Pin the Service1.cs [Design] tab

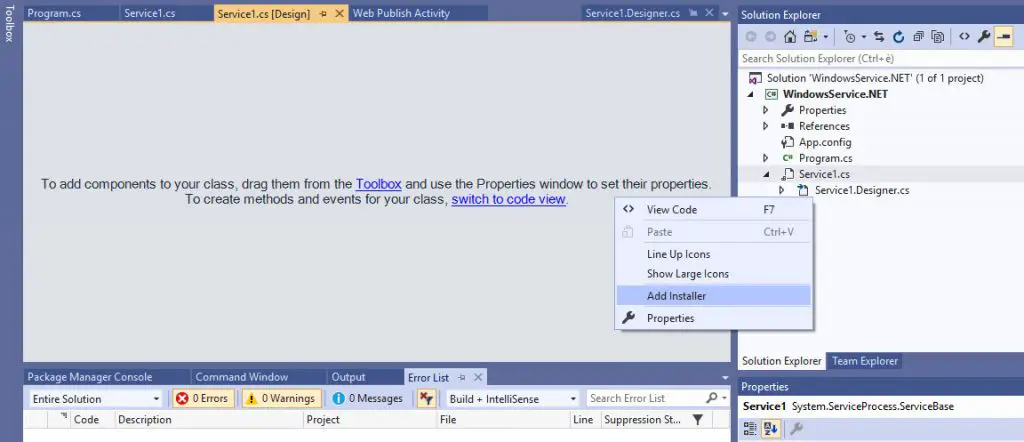point(323,13)
